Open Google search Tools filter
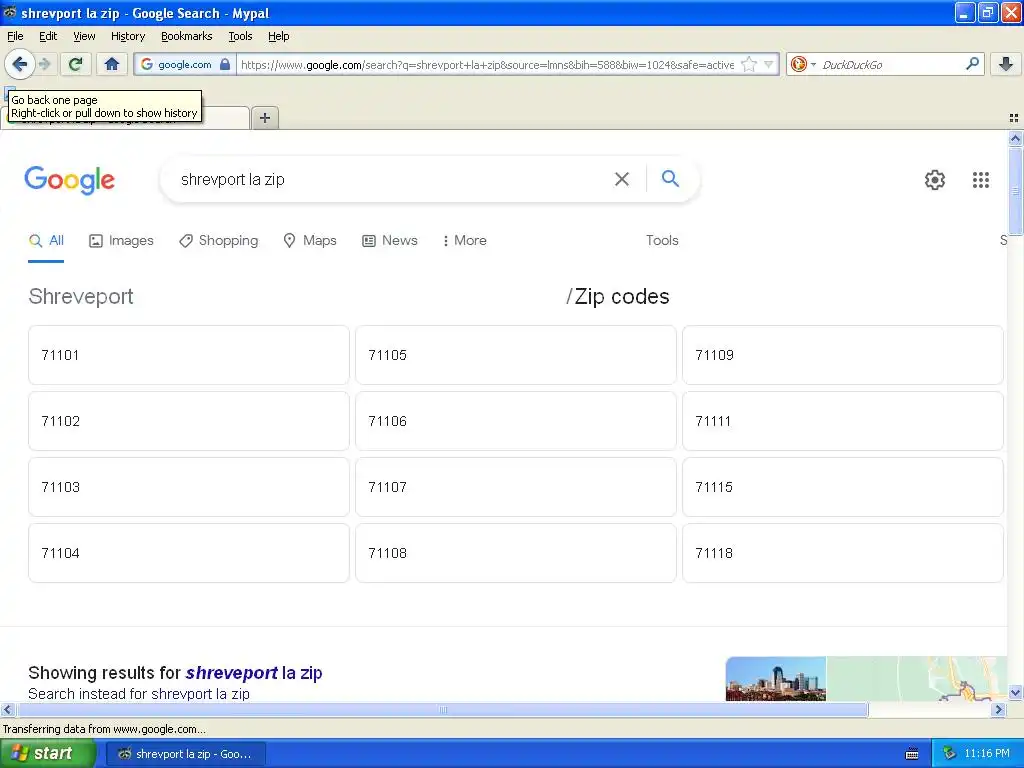The width and height of the screenshot is (1024, 768). point(662,240)
